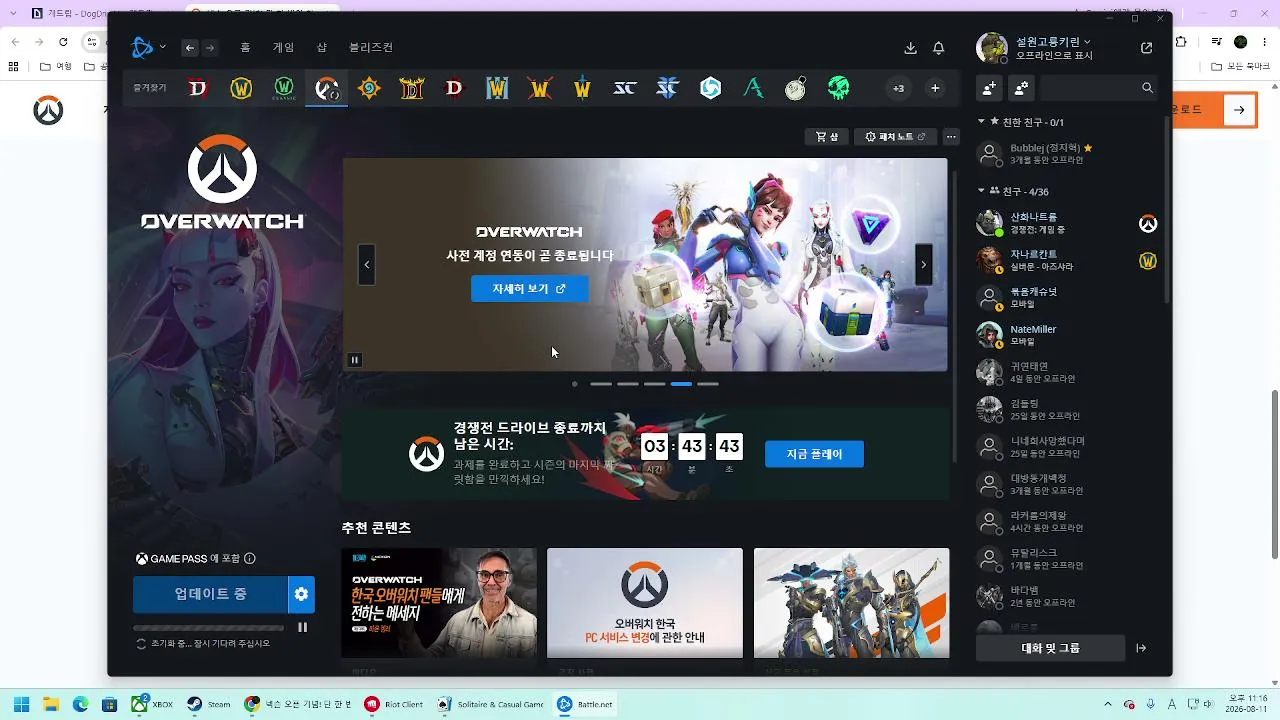
Task: Select World of Warcraft in favorites bar
Action: pos(241,88)
